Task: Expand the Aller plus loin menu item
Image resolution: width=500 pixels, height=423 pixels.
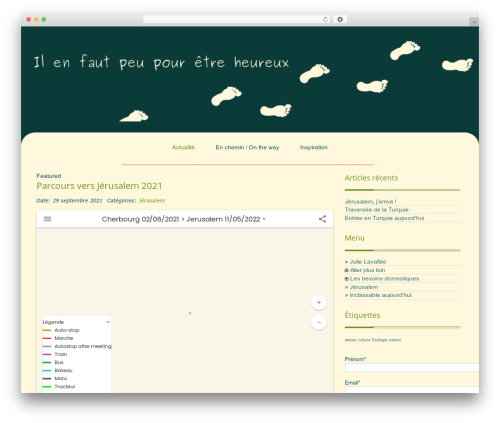Action: [347, 270]
